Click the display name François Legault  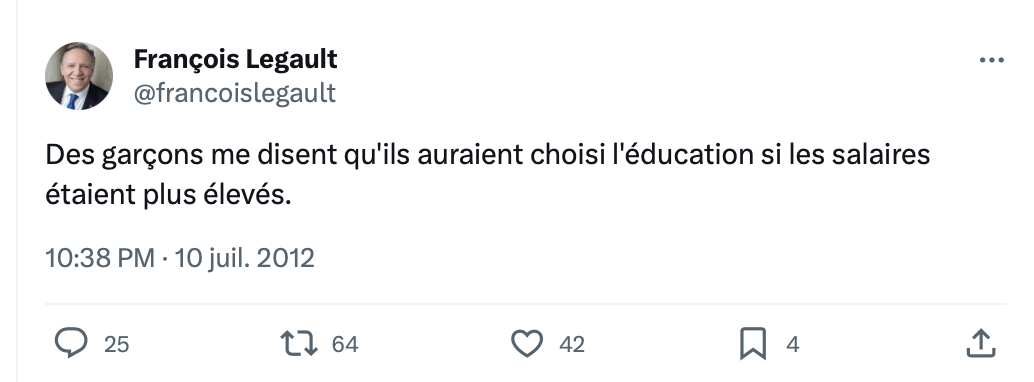(x=235, y=59)
